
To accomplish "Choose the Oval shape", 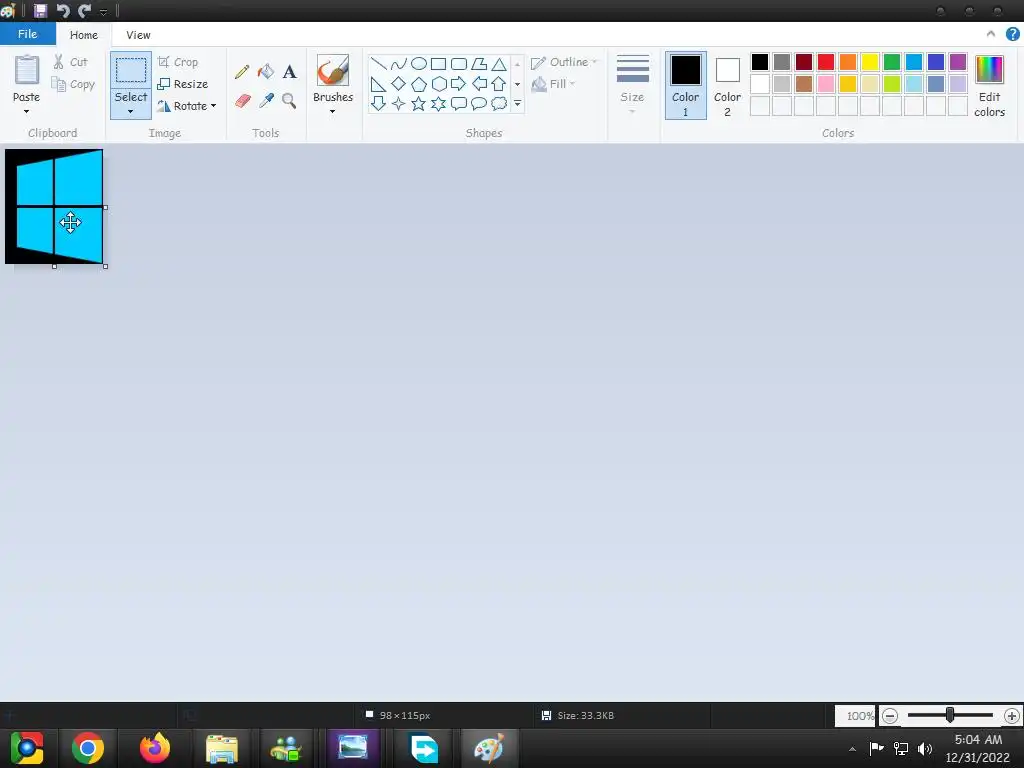I will click(419, 63).
